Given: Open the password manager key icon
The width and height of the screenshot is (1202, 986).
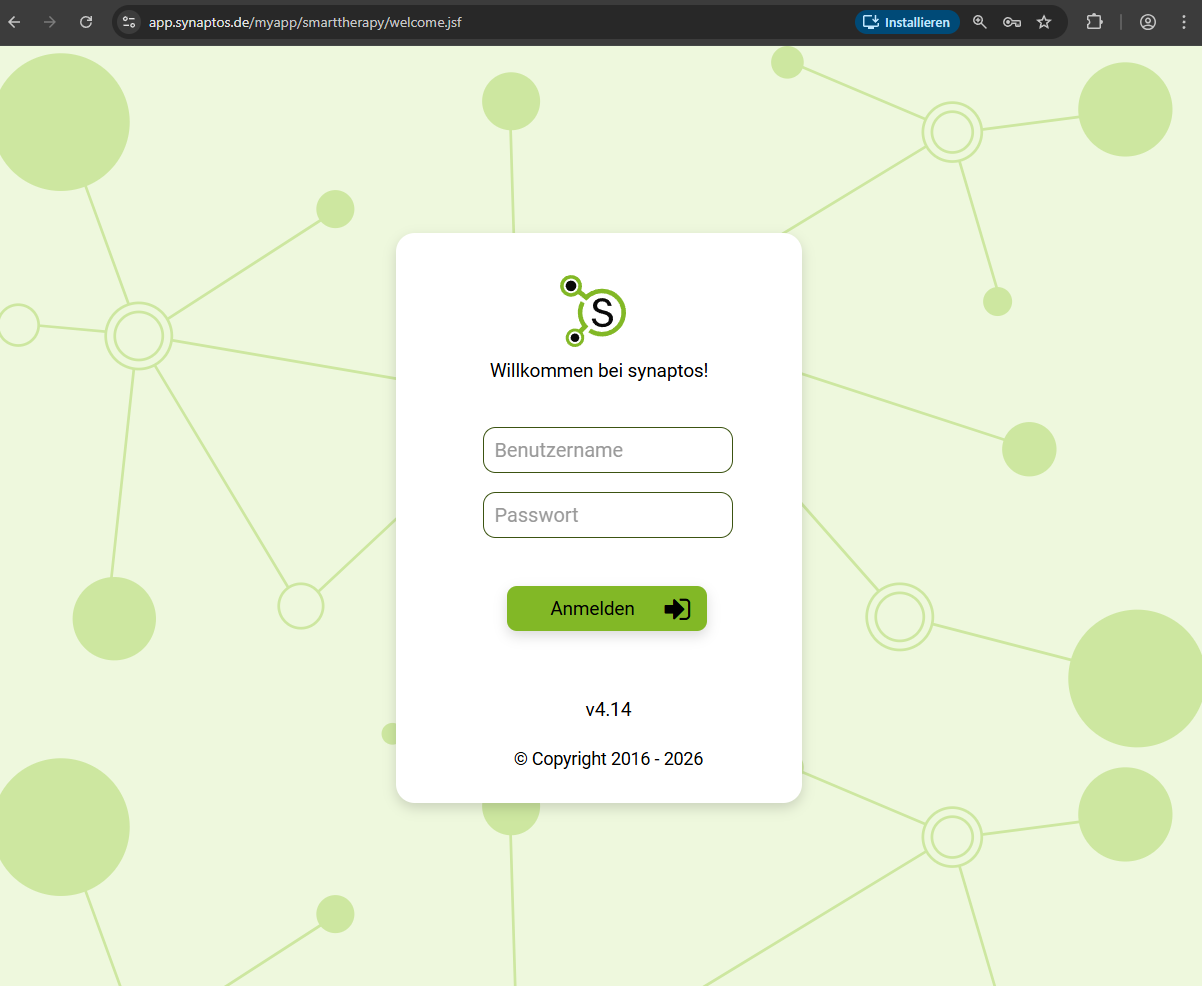Looking at the screenshot, I should [1011, 22].
